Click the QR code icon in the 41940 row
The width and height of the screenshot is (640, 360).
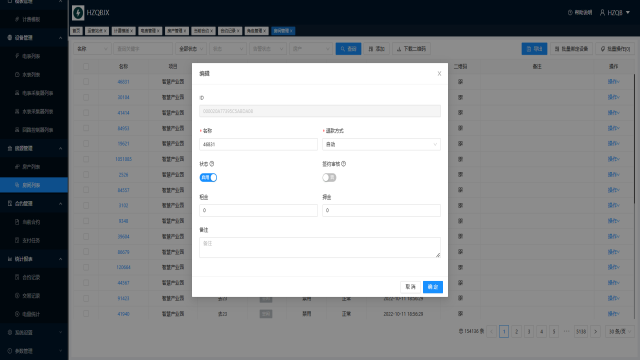[460, 313]
